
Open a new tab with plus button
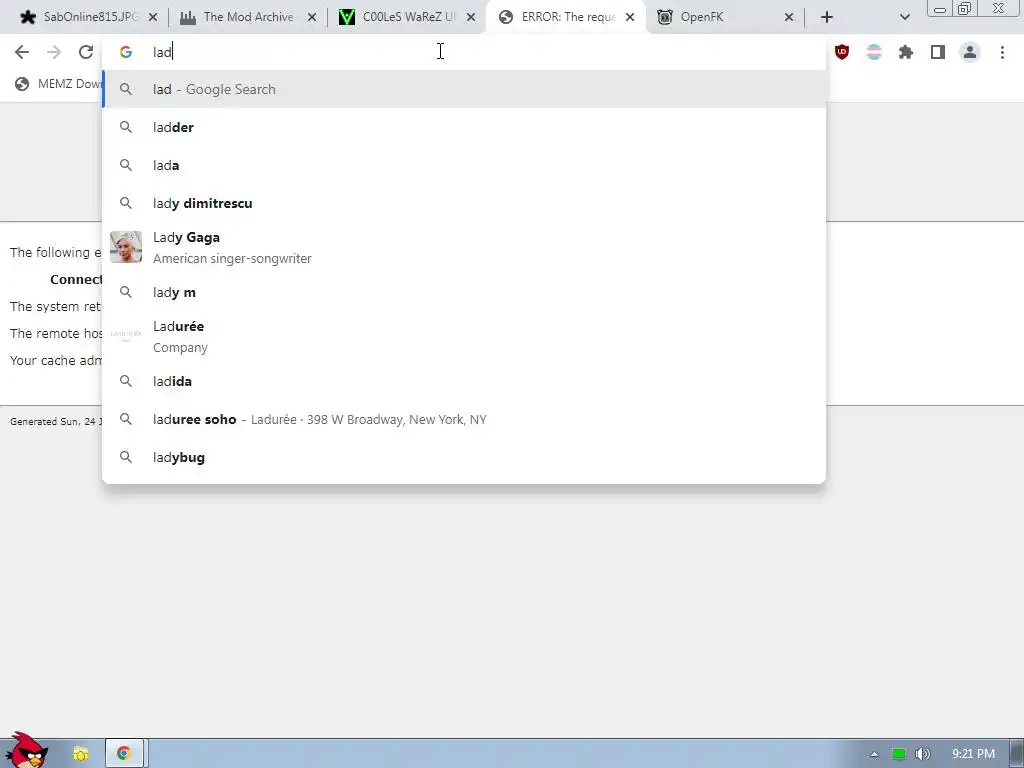pos(827,17)
